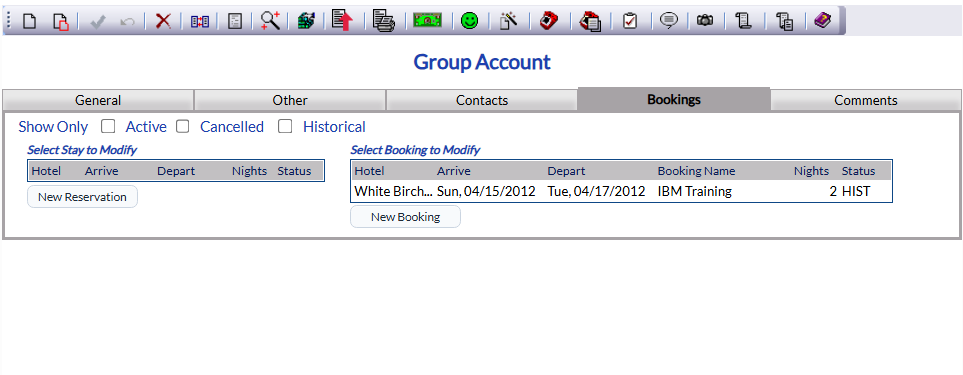Click the nights value 2 in booking row
Image resolution: width=963 pixels, height=375 pixels.
[833, 191]
